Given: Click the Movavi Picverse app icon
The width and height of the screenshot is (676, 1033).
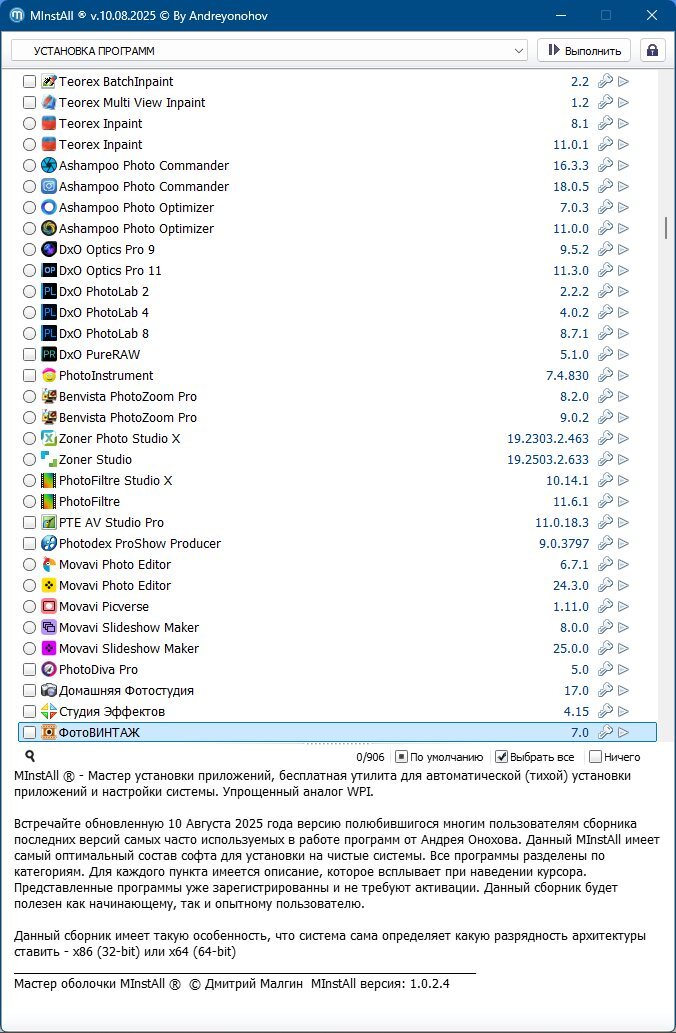Looking at the screenshot, I should (x=49, y=607).
